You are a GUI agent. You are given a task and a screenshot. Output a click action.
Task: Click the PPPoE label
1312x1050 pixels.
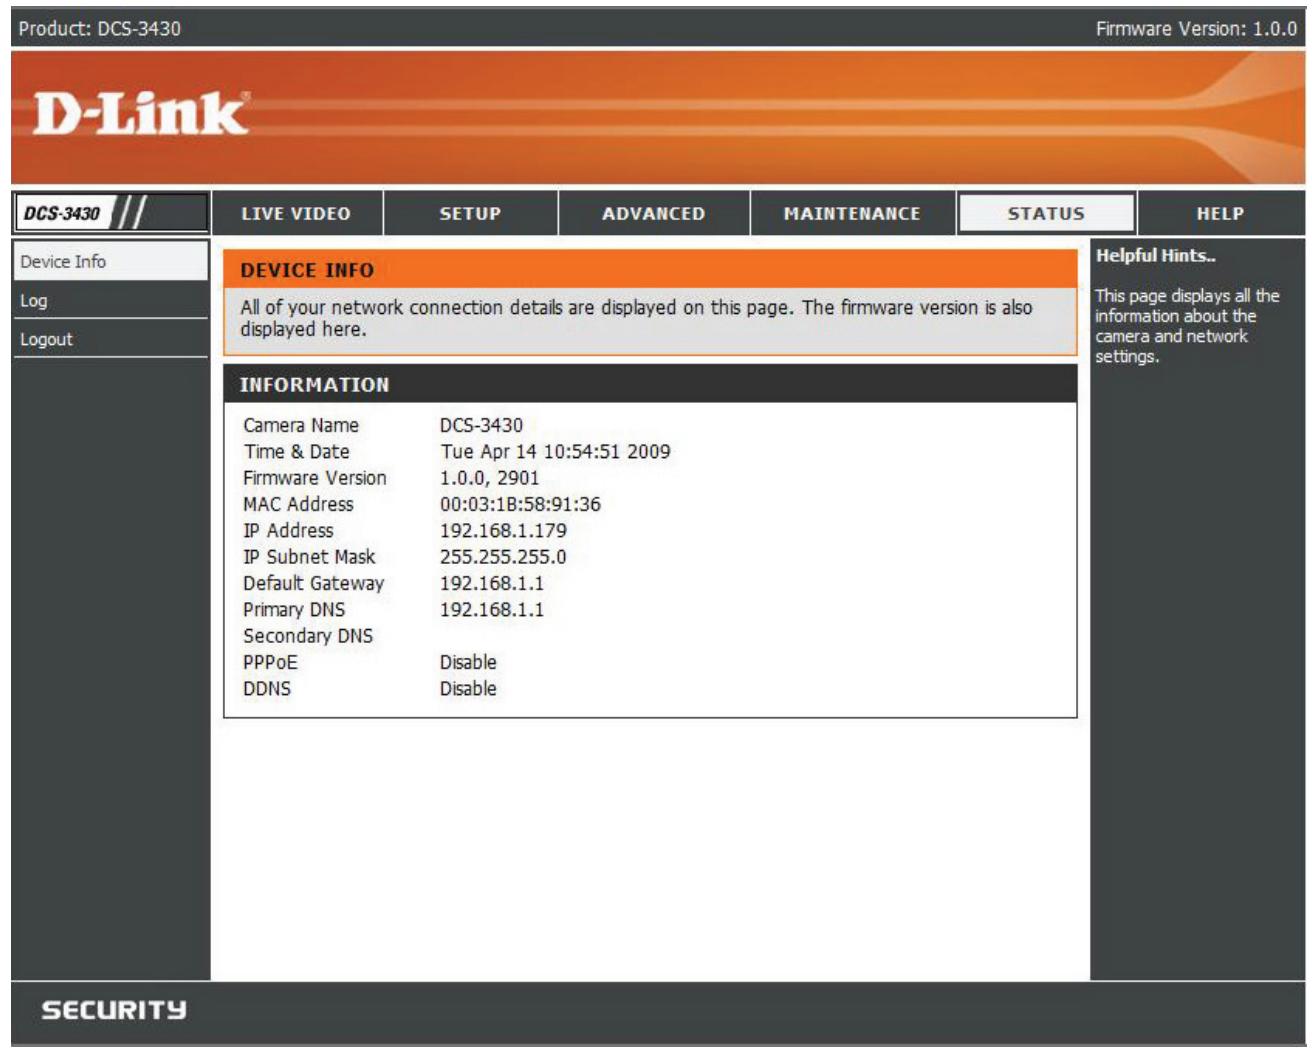(x=270, y=662)
